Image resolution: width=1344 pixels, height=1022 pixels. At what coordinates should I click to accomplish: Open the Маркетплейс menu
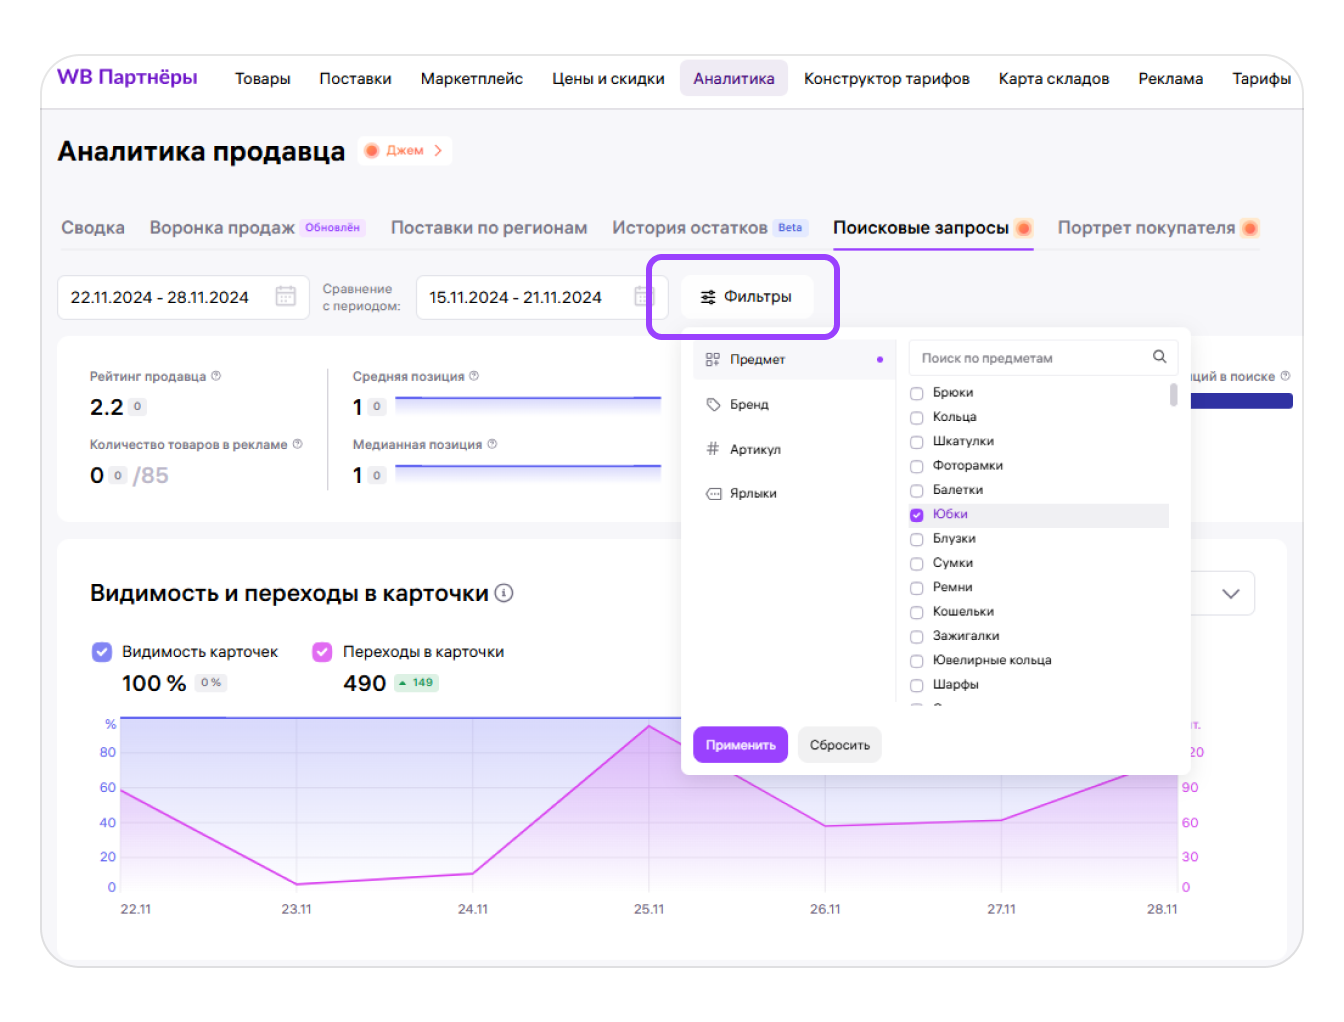coord(472,78)
